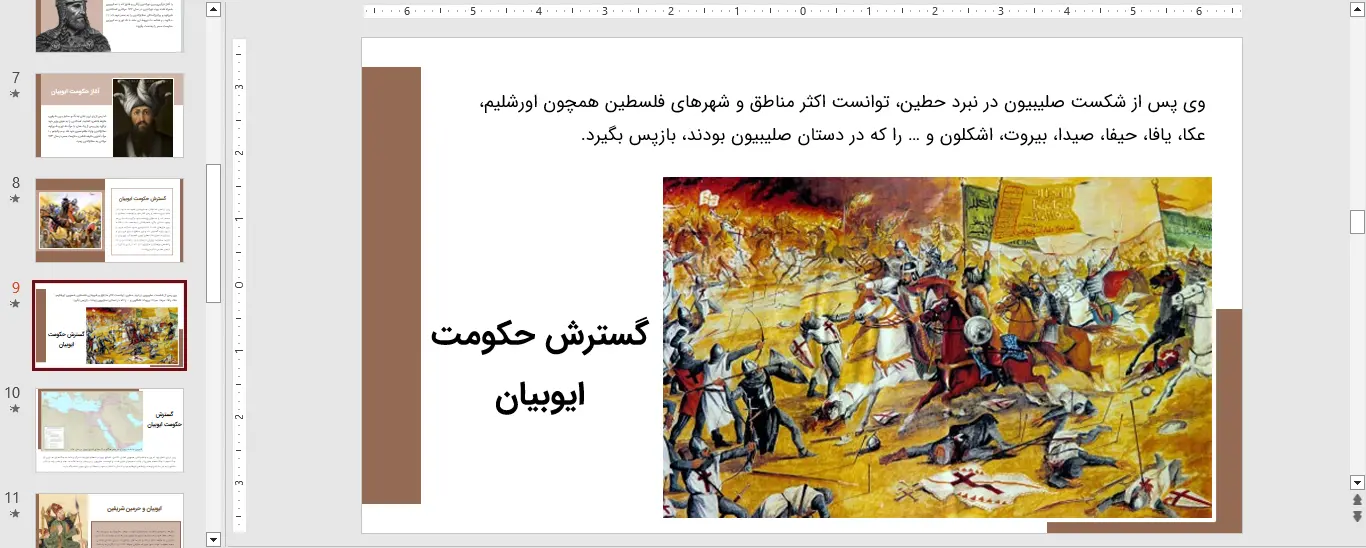1366x548 pixels.
Task: Select the brown rectangle behind the image's right corner
Action: [1229, 420]
